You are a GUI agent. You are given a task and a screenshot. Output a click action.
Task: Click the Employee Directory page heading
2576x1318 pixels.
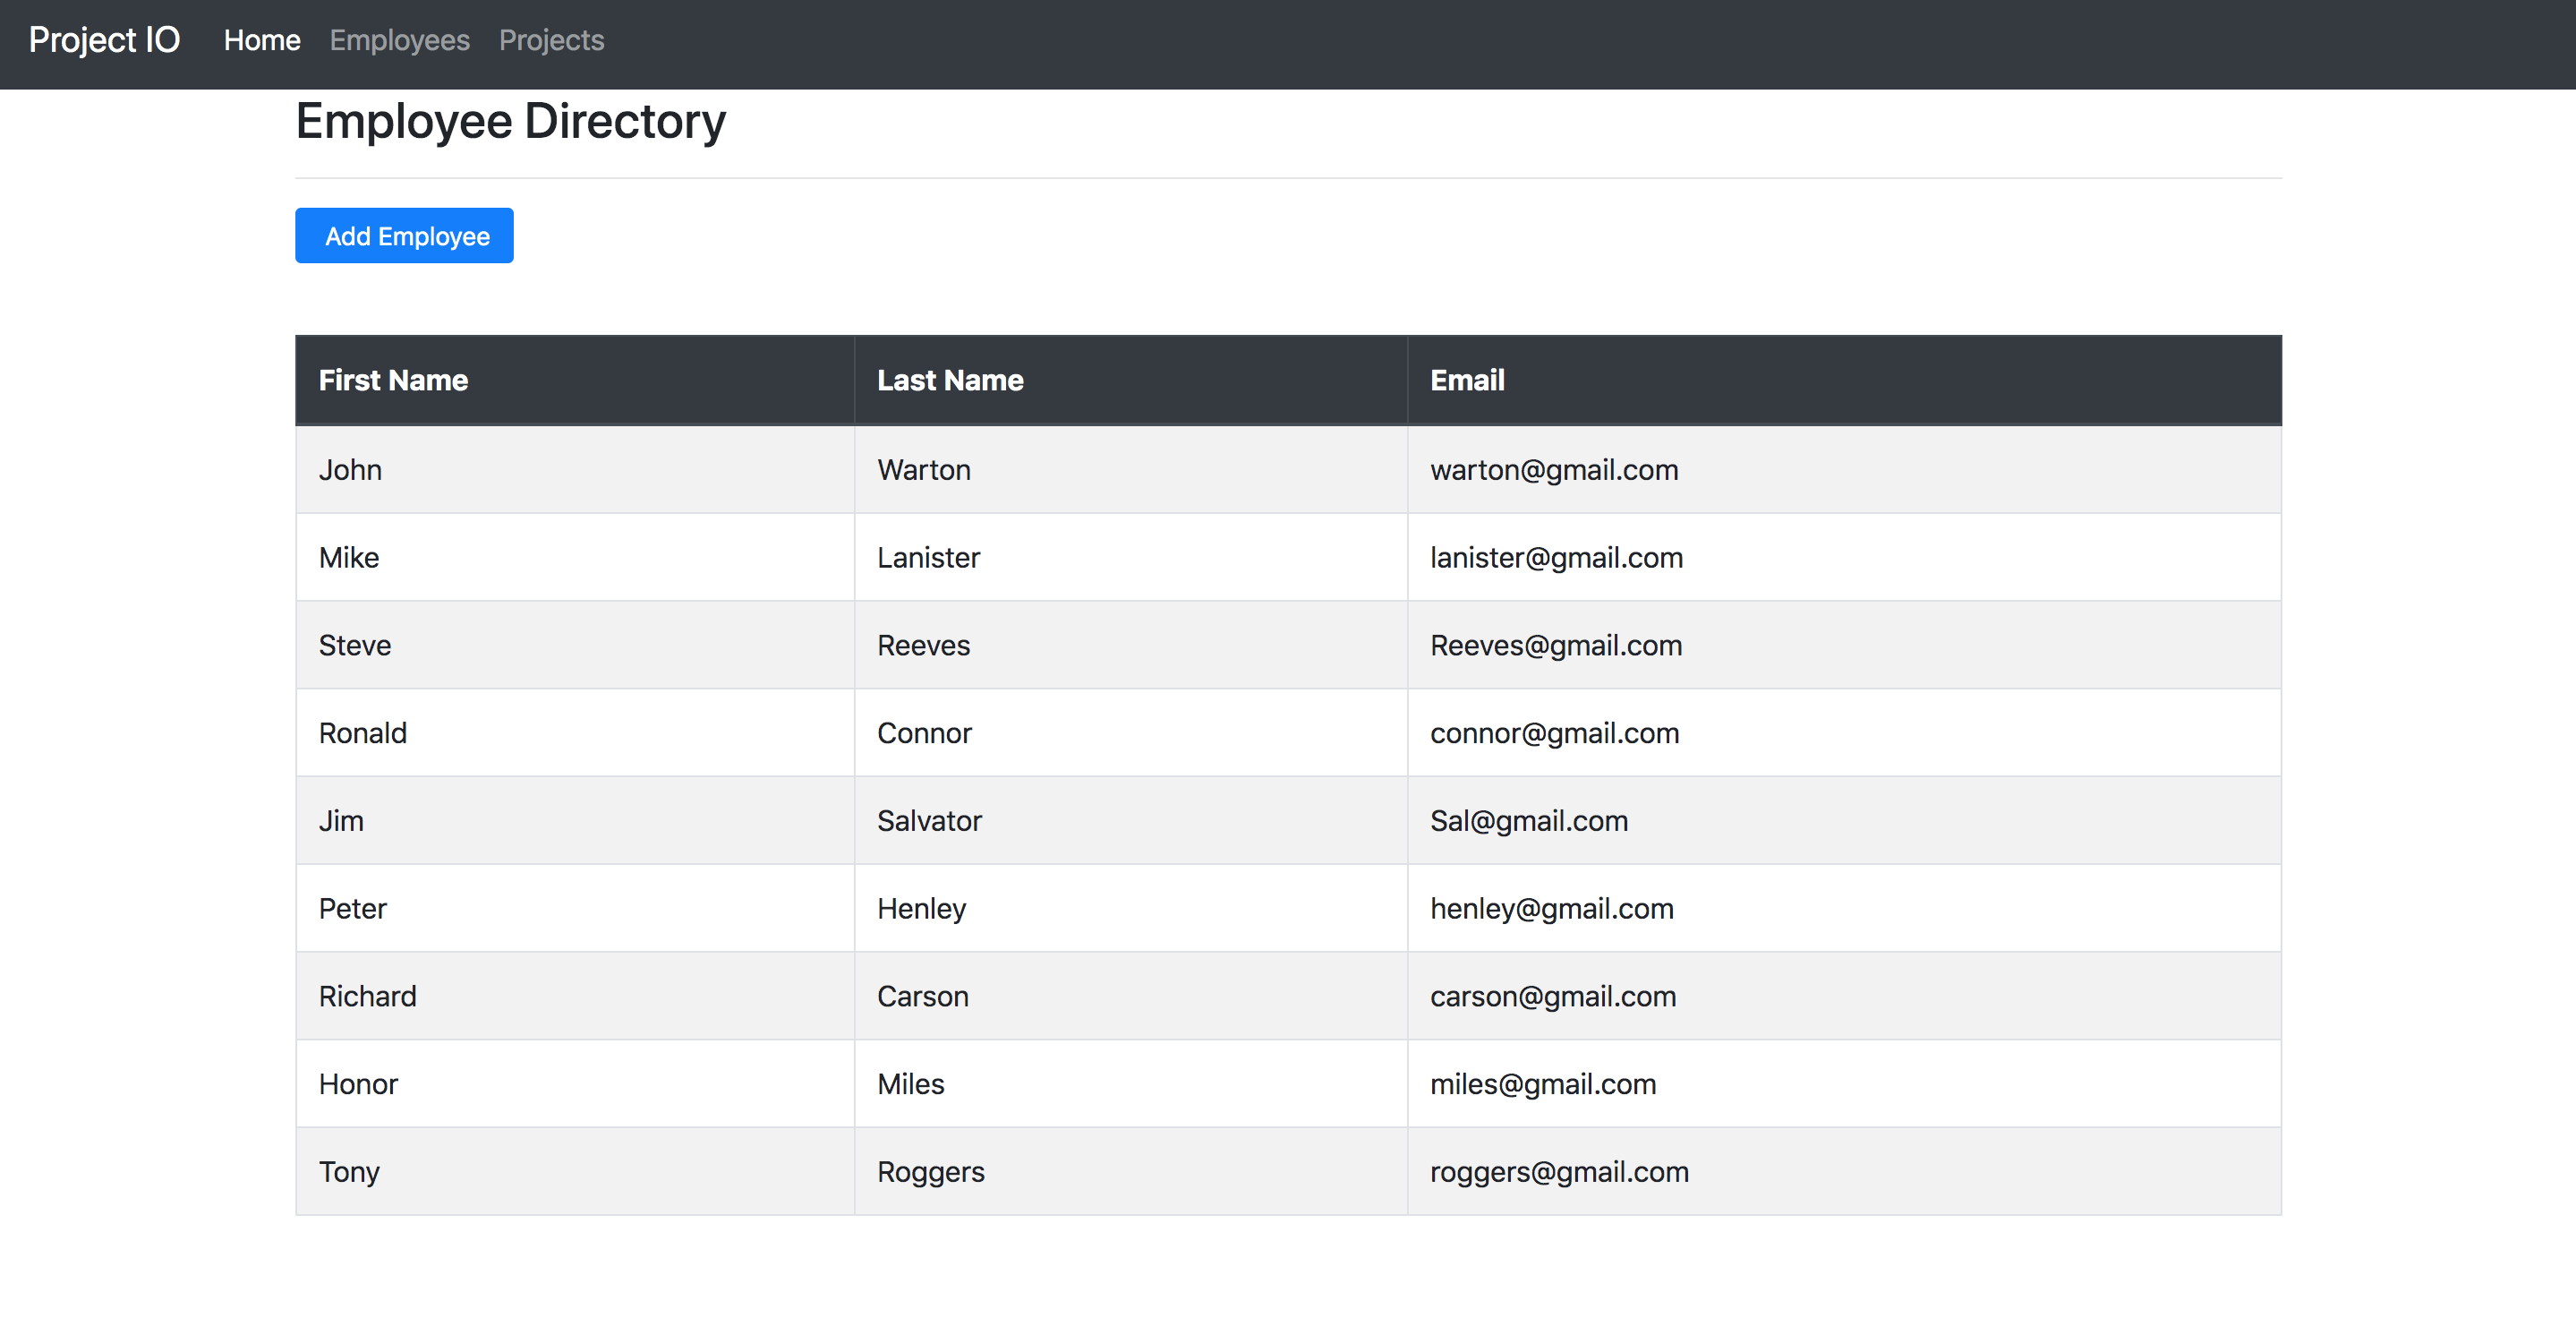click(510, 122)
